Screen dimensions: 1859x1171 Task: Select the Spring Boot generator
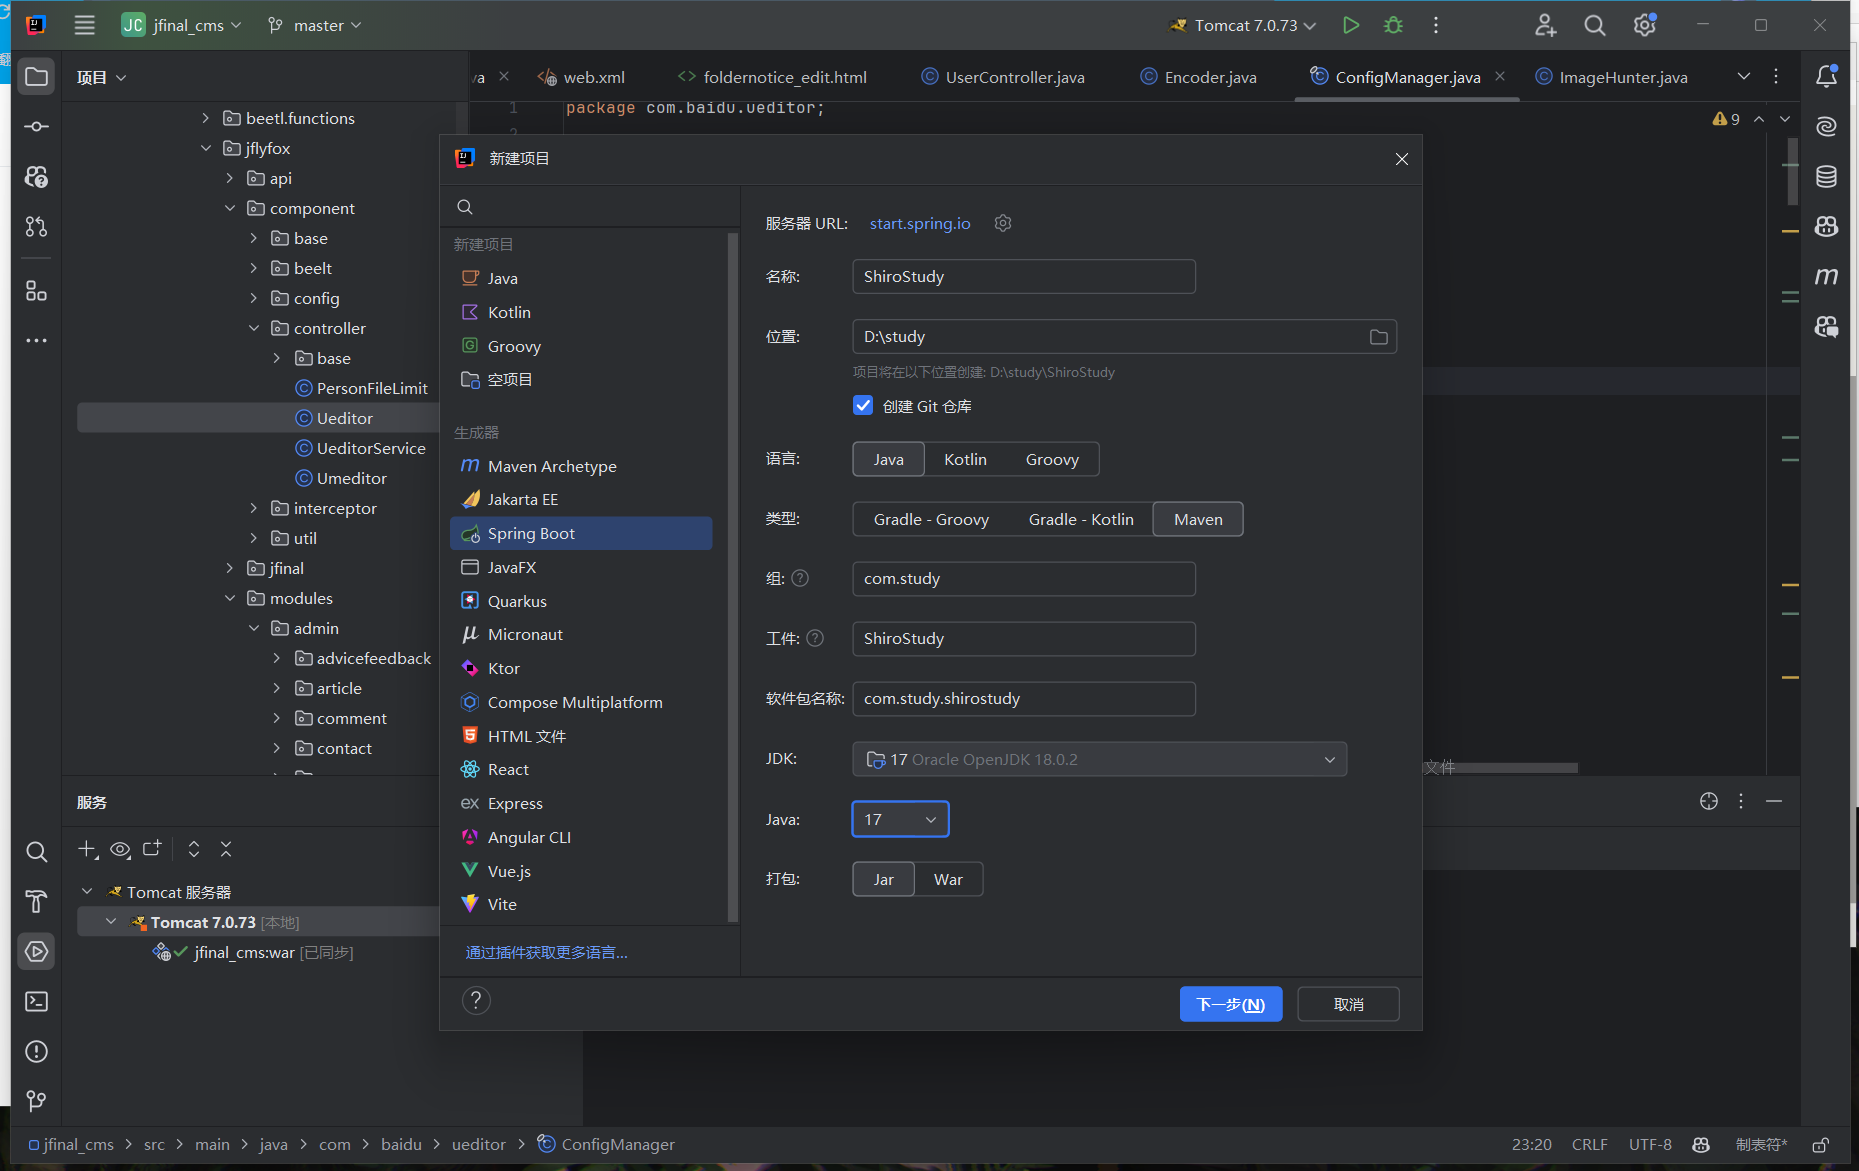click(581, 533)
